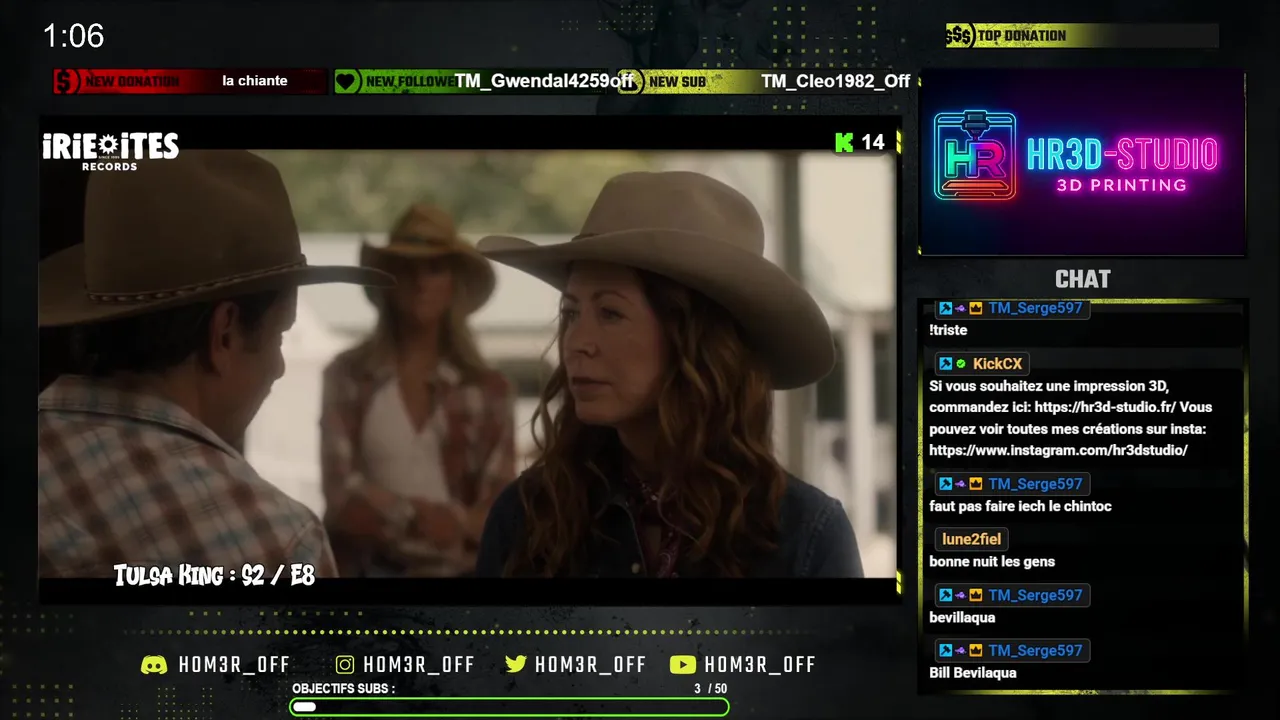This screenshot has width=1280, height=720.
Task: Click the crown badge above "!triste" message
Action: coord(976,308)
